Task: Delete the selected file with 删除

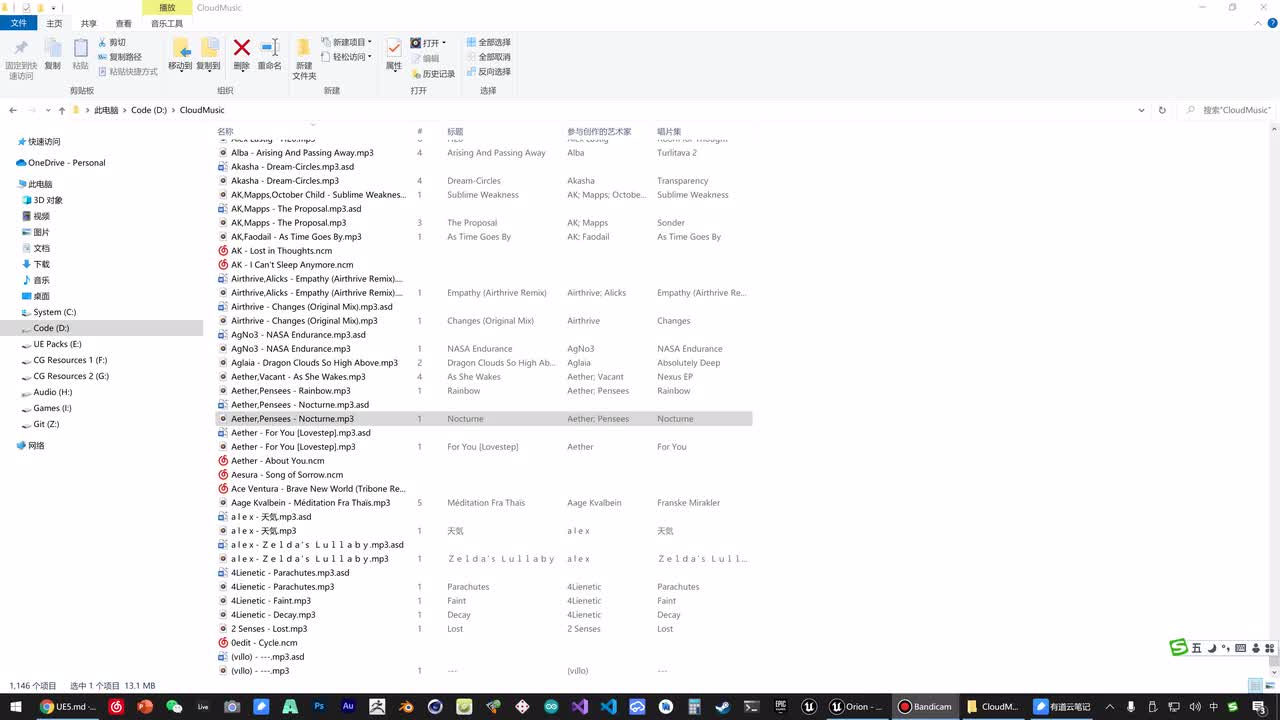Action: click(x=241, y=54)
